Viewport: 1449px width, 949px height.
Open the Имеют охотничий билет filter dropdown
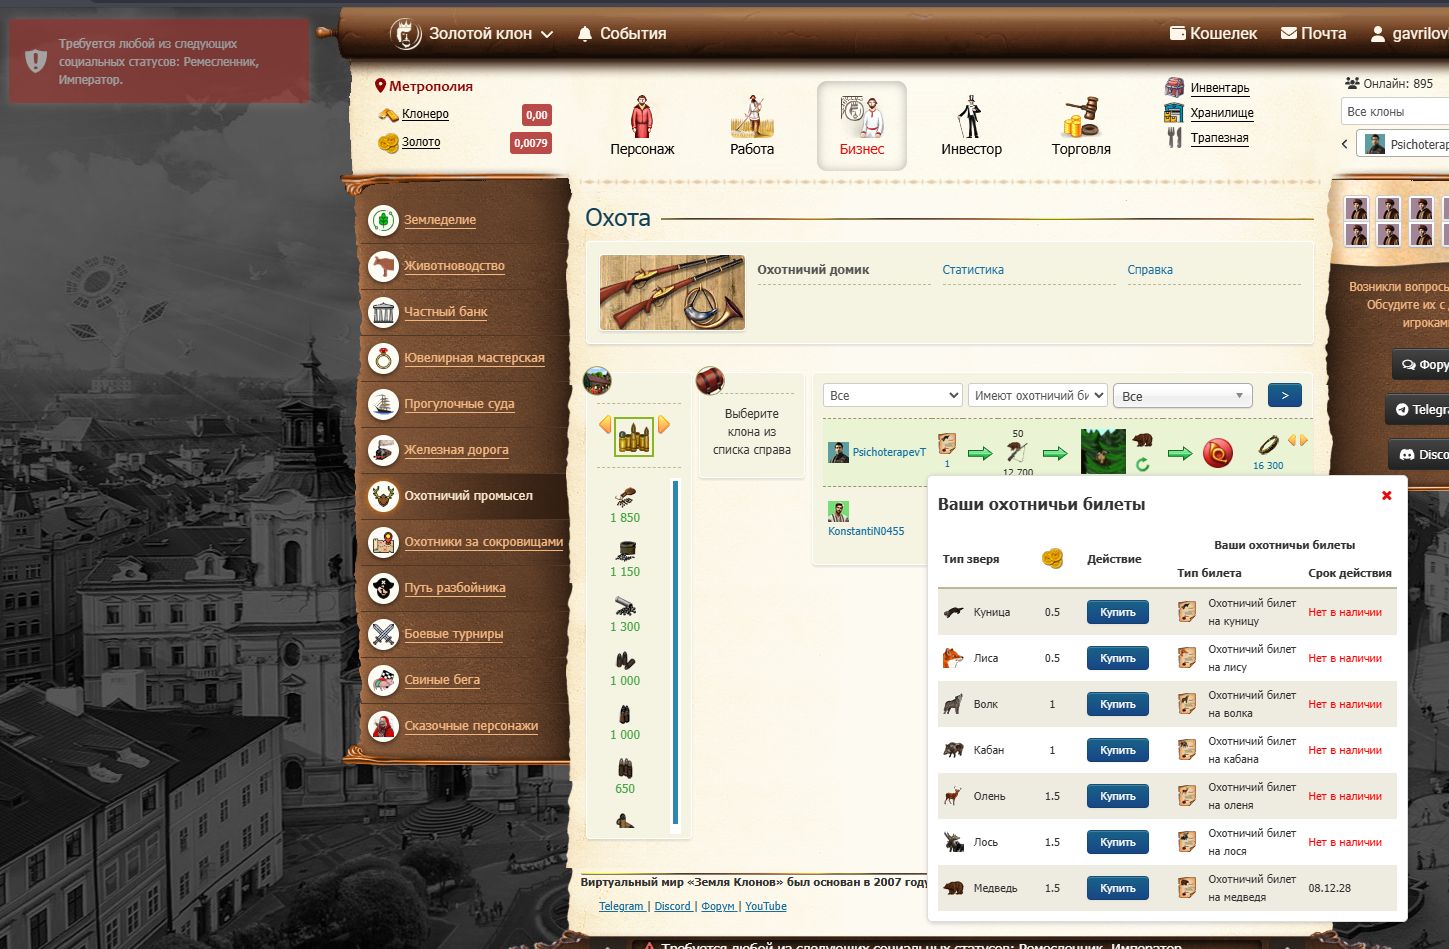tap(1037, 396)
